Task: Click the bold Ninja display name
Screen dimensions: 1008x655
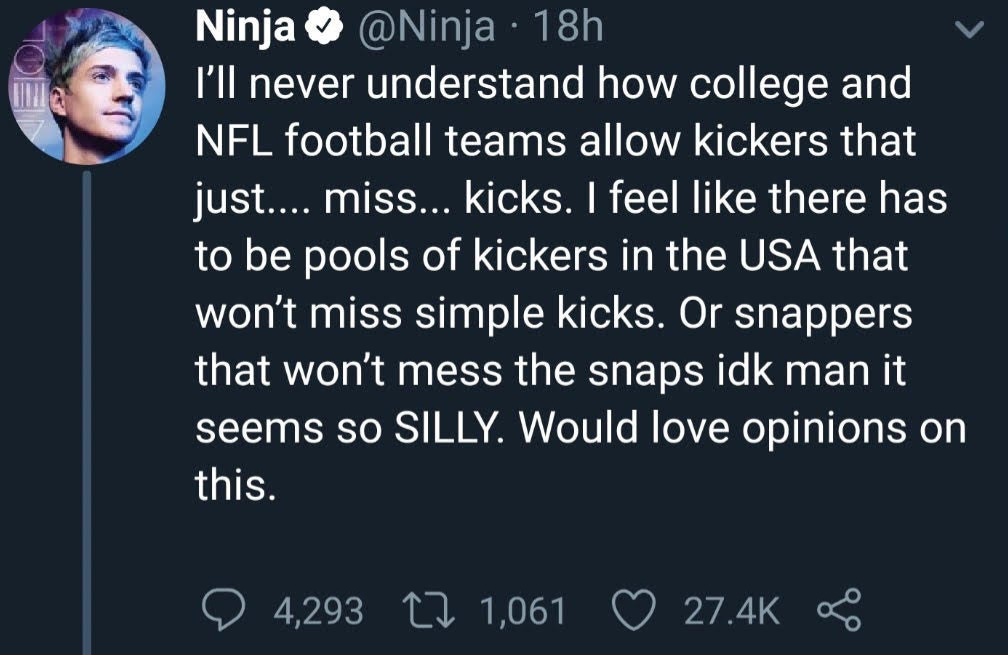Action: pyautogui.click(x=243, y=29)
